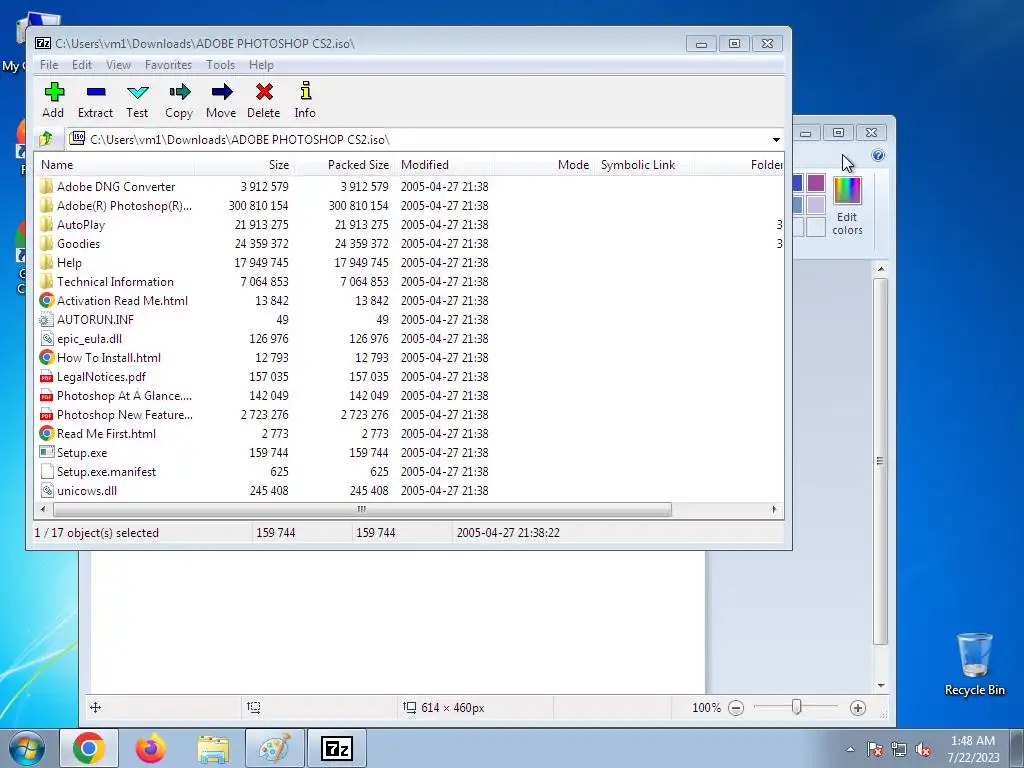Go up one folder level icon
The height and width of the screenshot is (768, 1024).
click(46, 139)
